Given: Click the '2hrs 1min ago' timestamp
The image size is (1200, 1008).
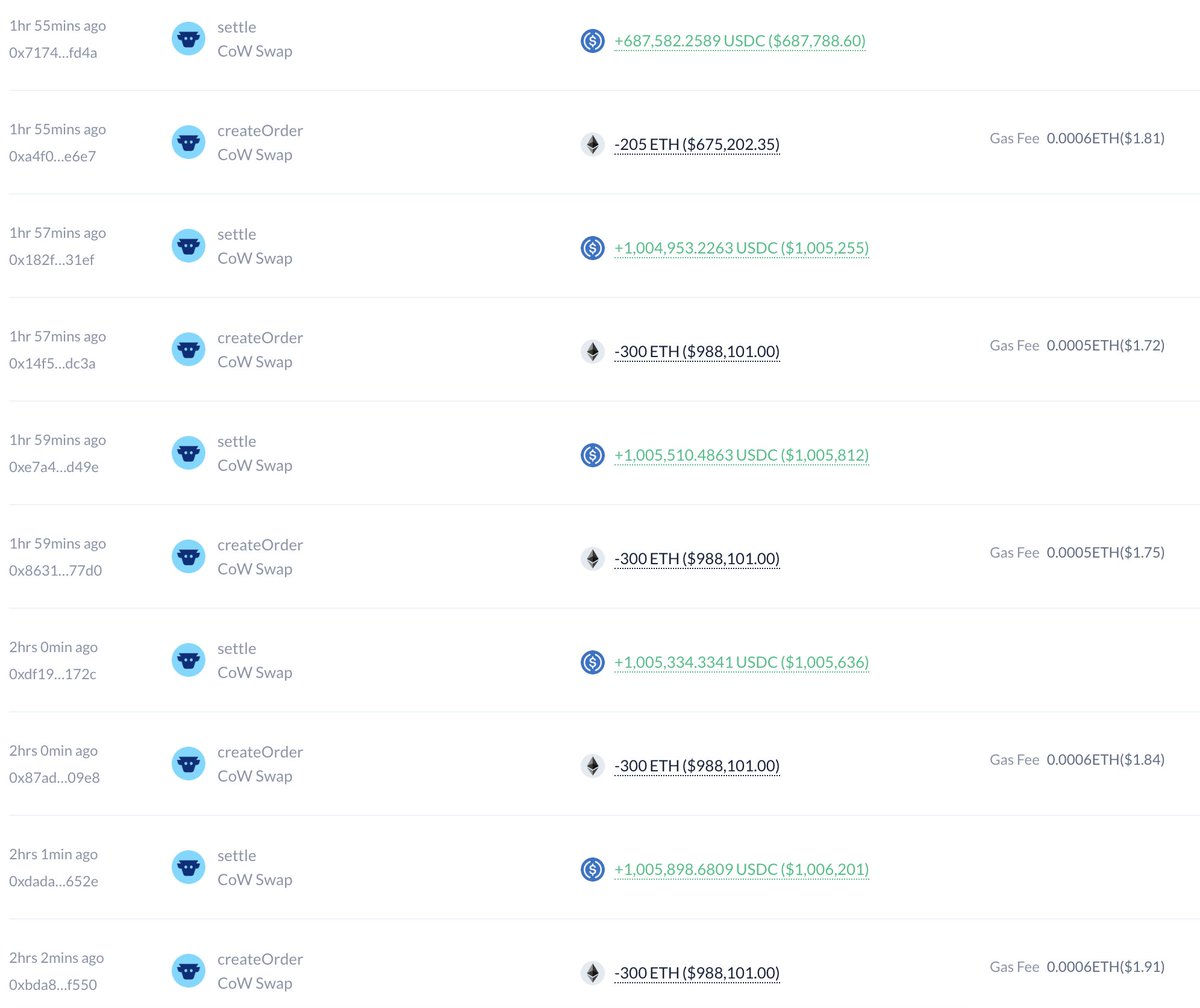Looking at the screenshot, I should [x=54, y=854].
